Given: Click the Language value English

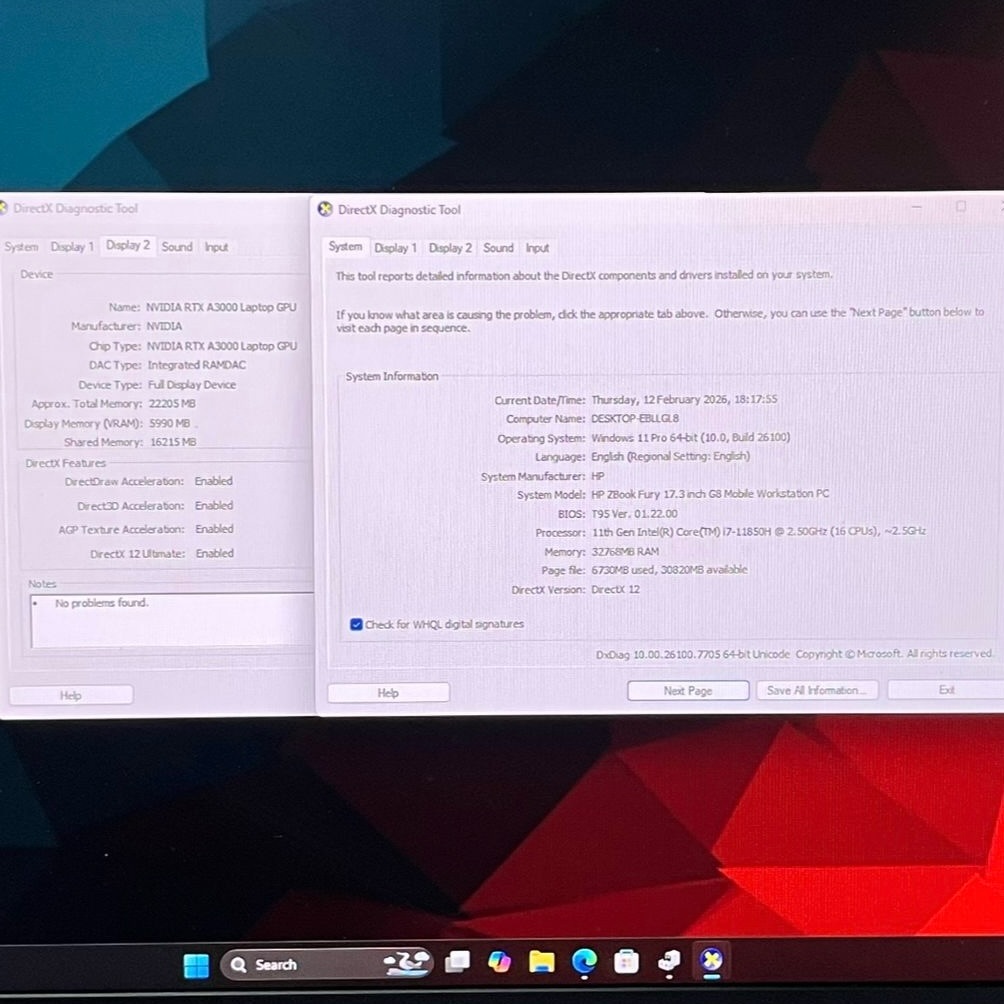Looking at the screenshot, I should point(670,457).
